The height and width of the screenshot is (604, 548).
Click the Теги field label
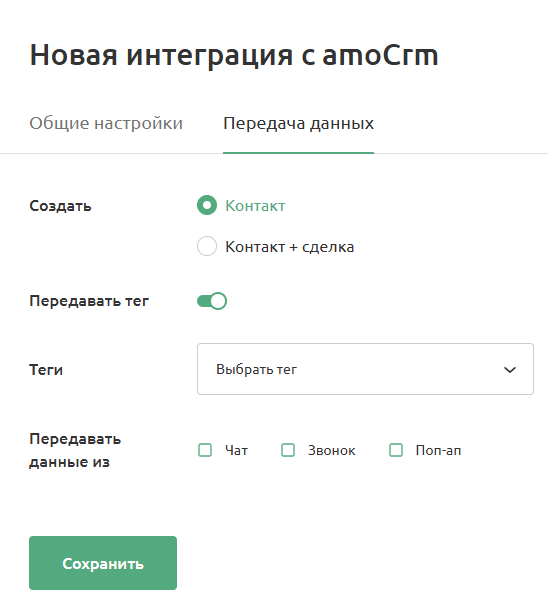point(46,370)
